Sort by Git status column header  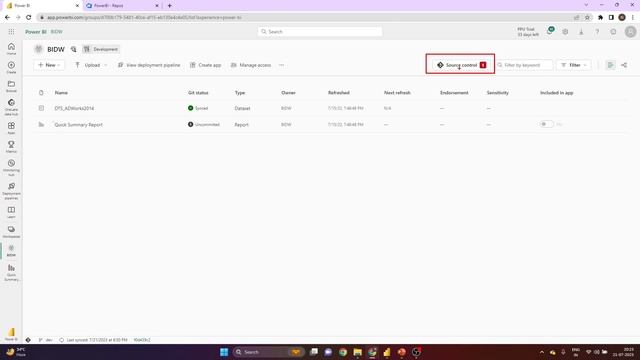[x=198, y=93]
